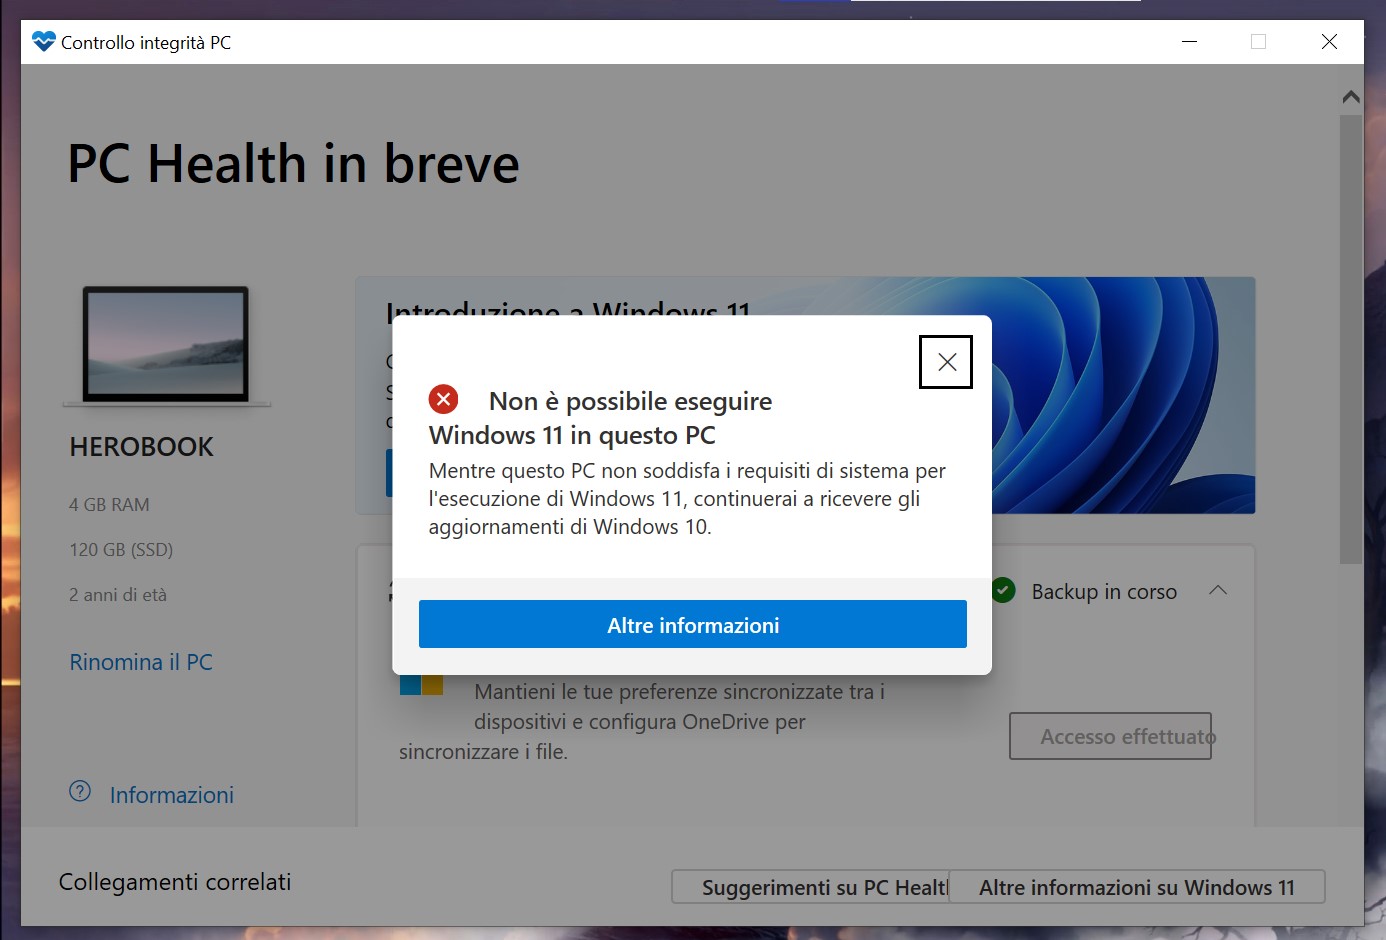Image resolution: width=1386 pixels, height=940 pixels.
Task: Click the Collegamenti correlati label
Action: click(175, 882)
